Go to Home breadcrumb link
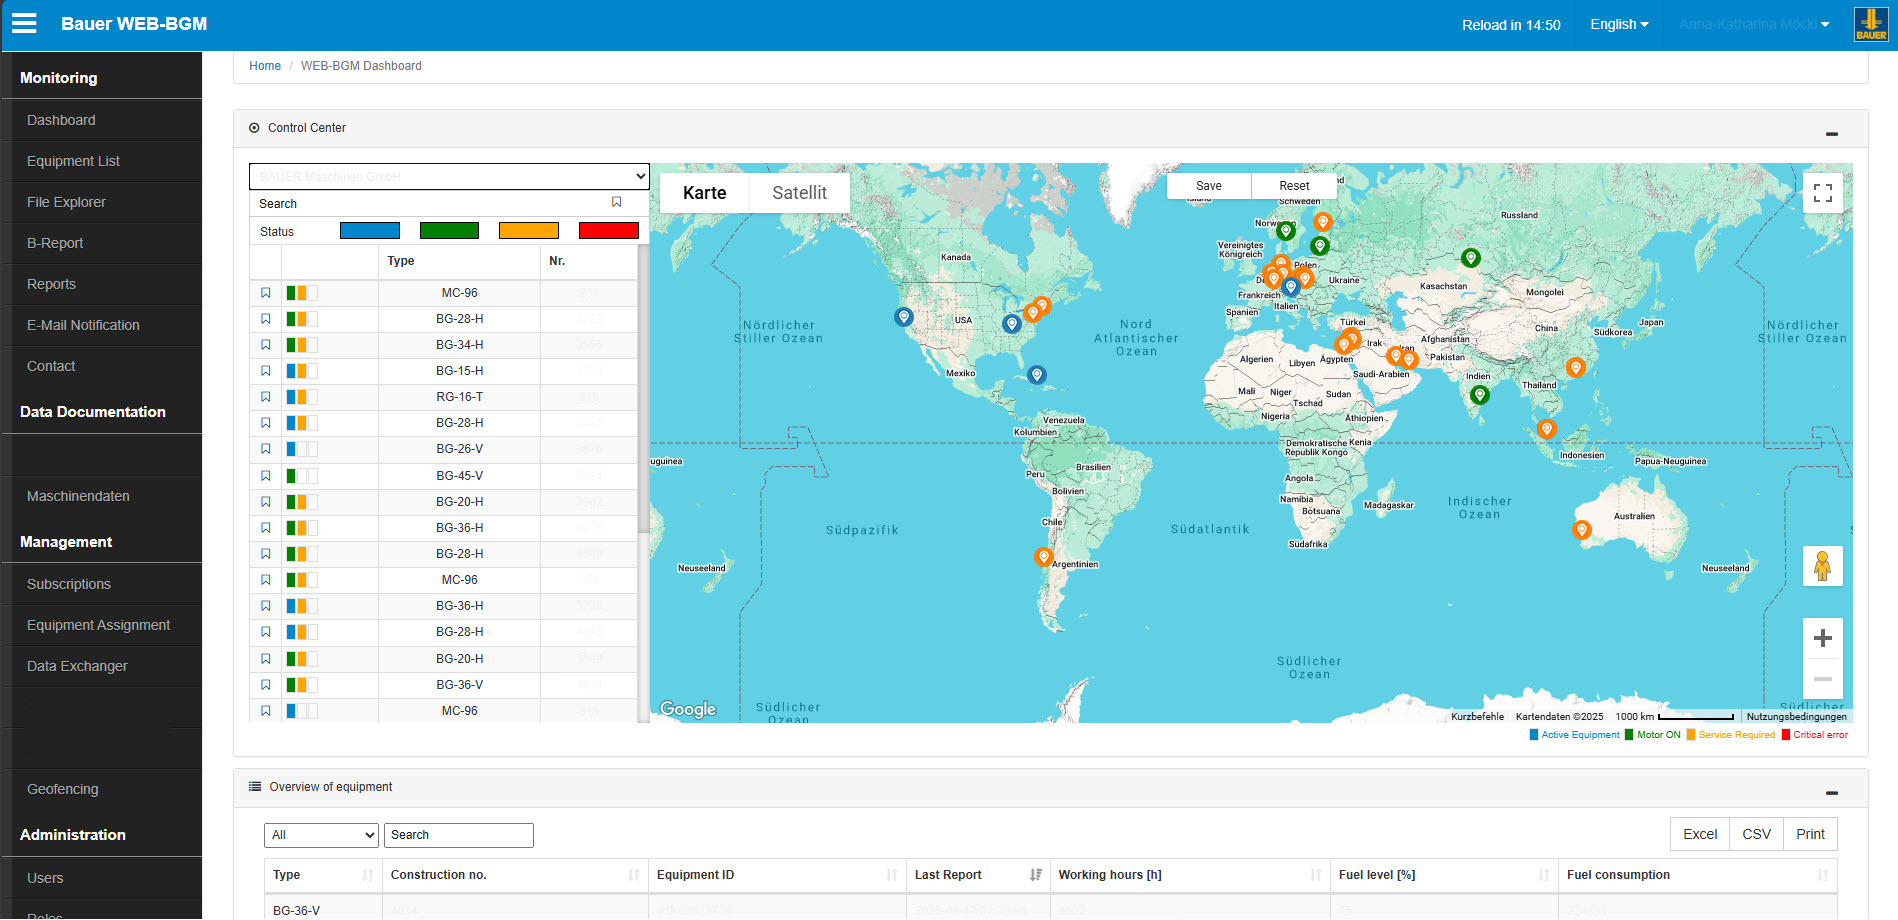Image resolution: width=1898 pixels, height=920 pixels. coord(265,66)
